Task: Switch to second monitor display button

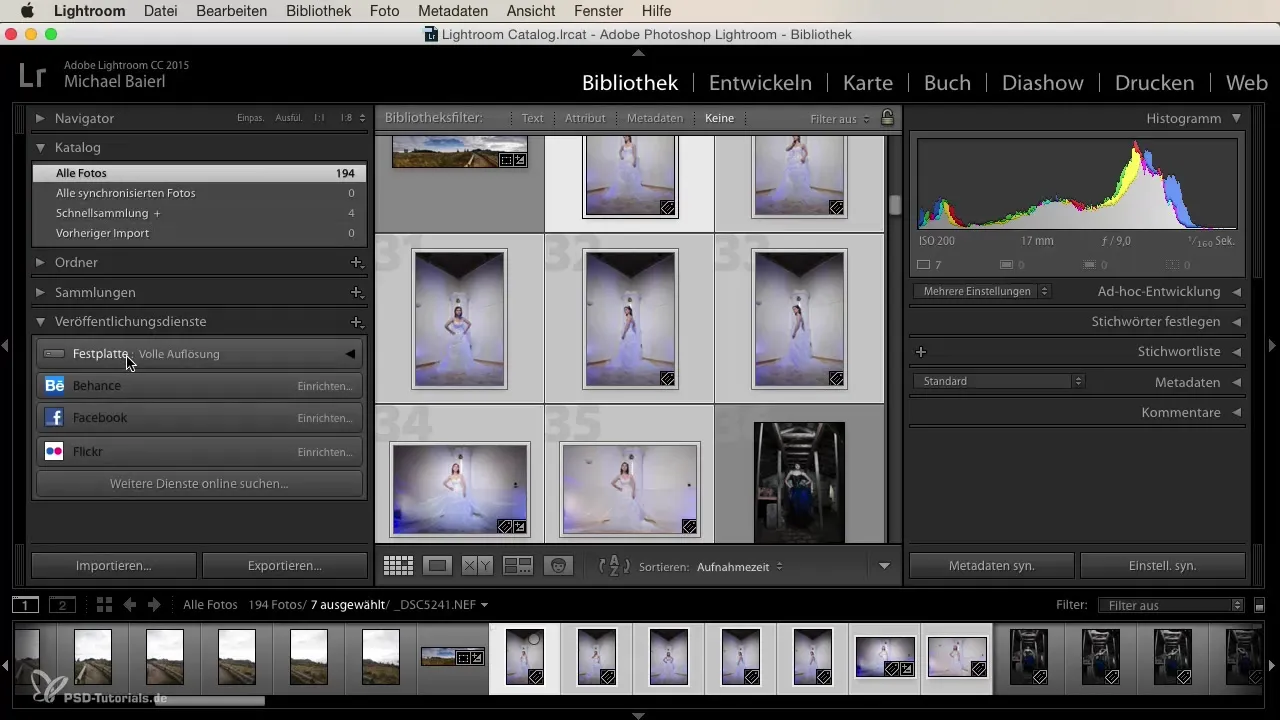Action: tap(62, 605)
